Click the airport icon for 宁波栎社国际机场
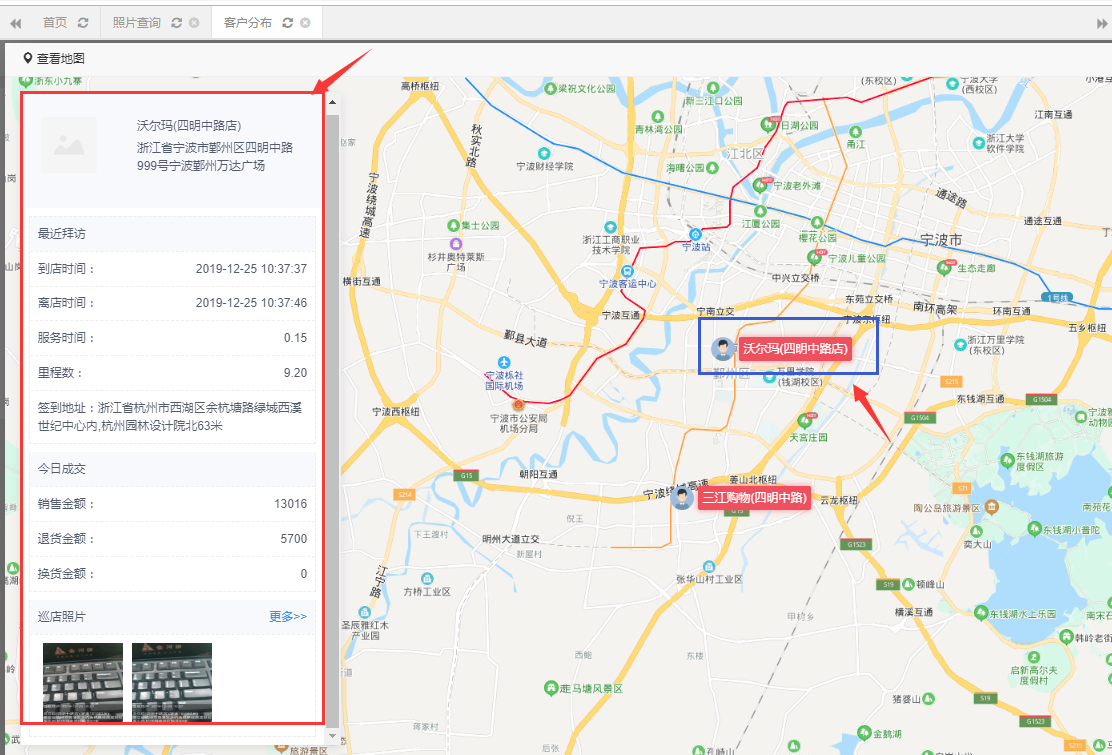The height and width of the screenshot is (755, 1112). click(x=504, y=362)
